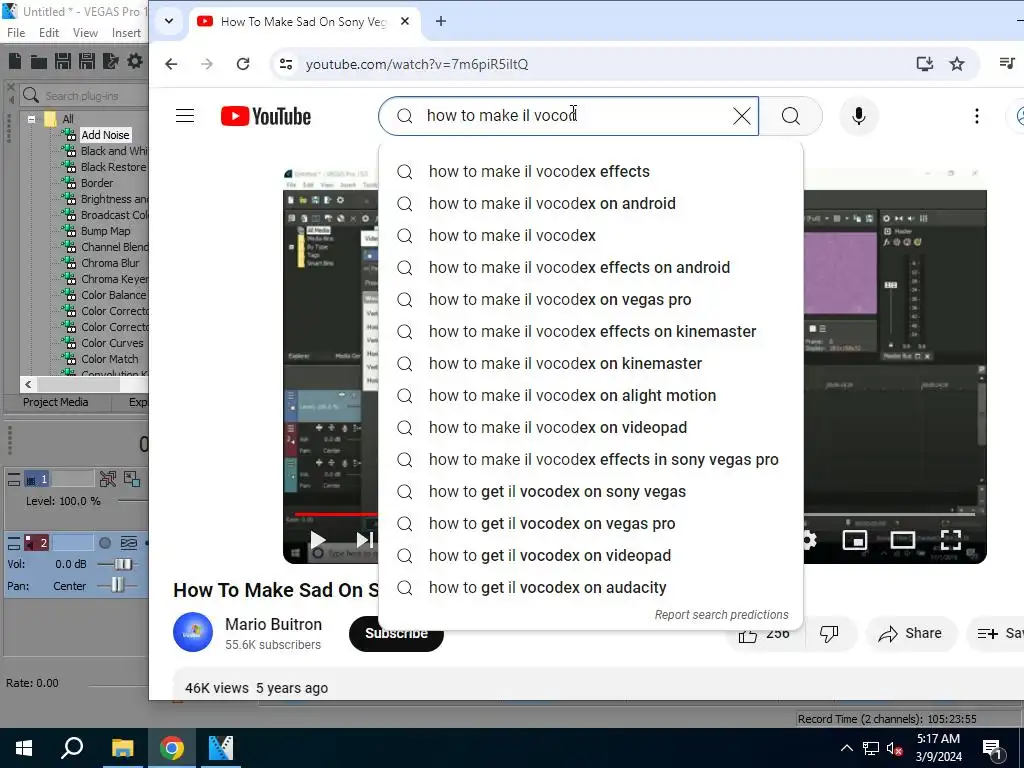Dislike this video

click(829, 633)
